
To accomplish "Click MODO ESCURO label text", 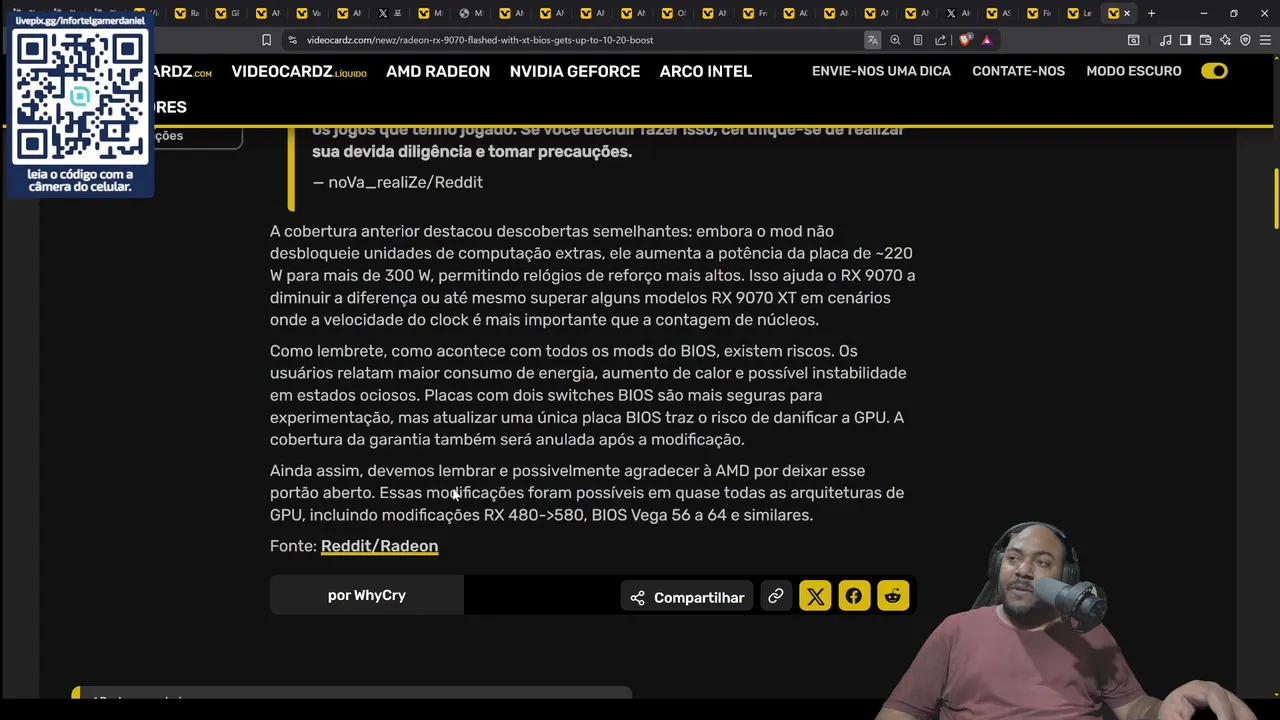I will pos(1134,71).
